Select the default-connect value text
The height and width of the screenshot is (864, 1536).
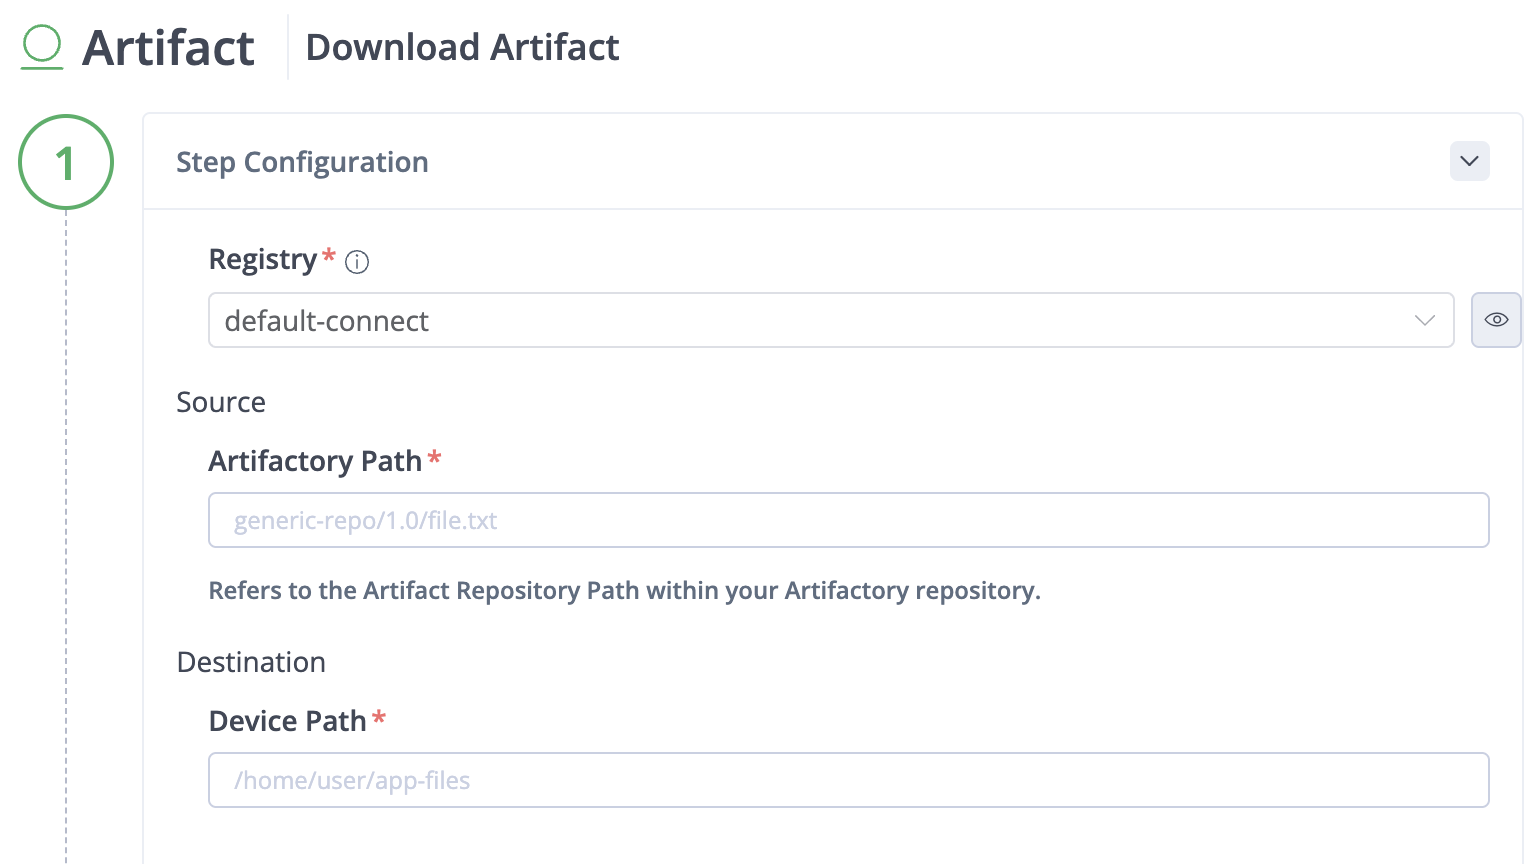click(x=326, y=321)
